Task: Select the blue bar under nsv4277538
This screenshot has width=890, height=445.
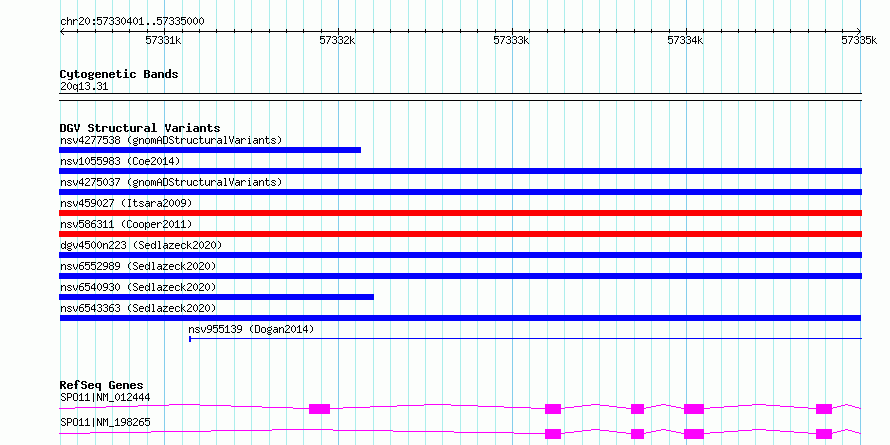Action: (210, 150)
